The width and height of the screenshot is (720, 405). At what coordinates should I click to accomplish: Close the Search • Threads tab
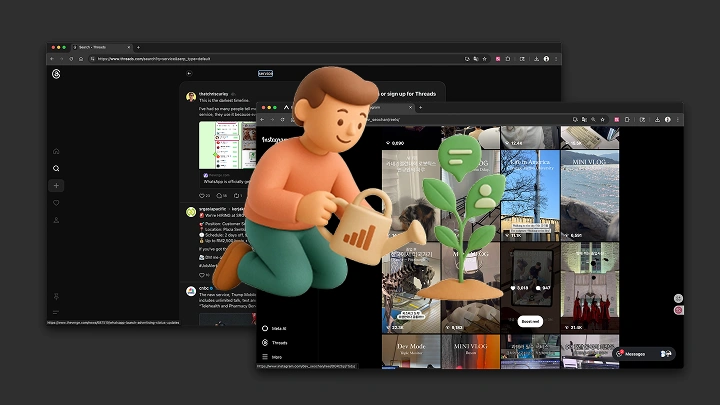pos(129,47)
